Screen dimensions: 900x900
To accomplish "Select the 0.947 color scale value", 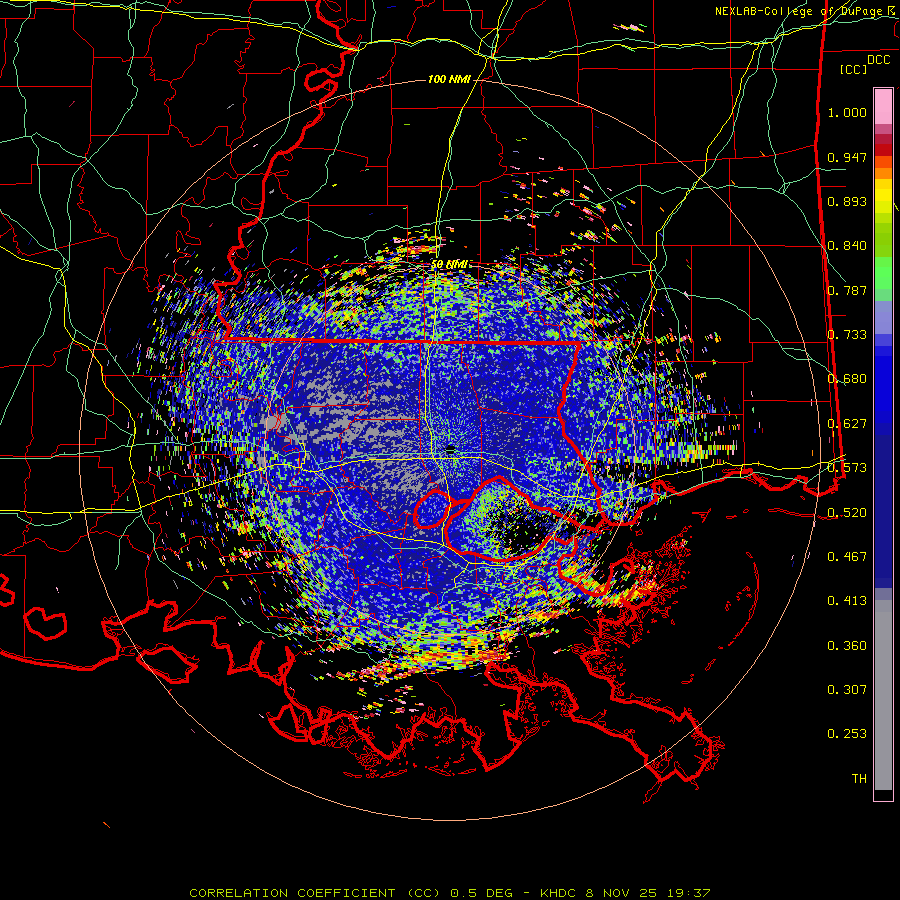I will point(847,157).
